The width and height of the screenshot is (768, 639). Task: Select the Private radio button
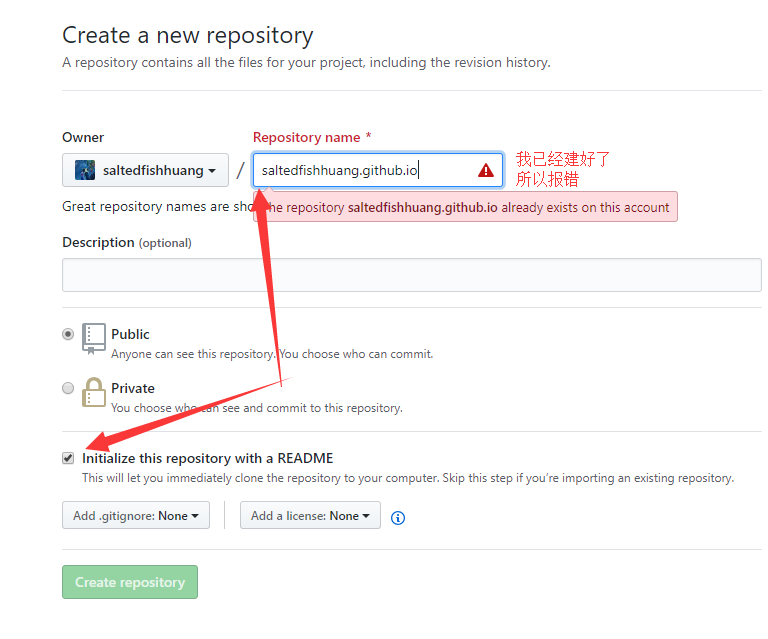[x=68, y=388]
